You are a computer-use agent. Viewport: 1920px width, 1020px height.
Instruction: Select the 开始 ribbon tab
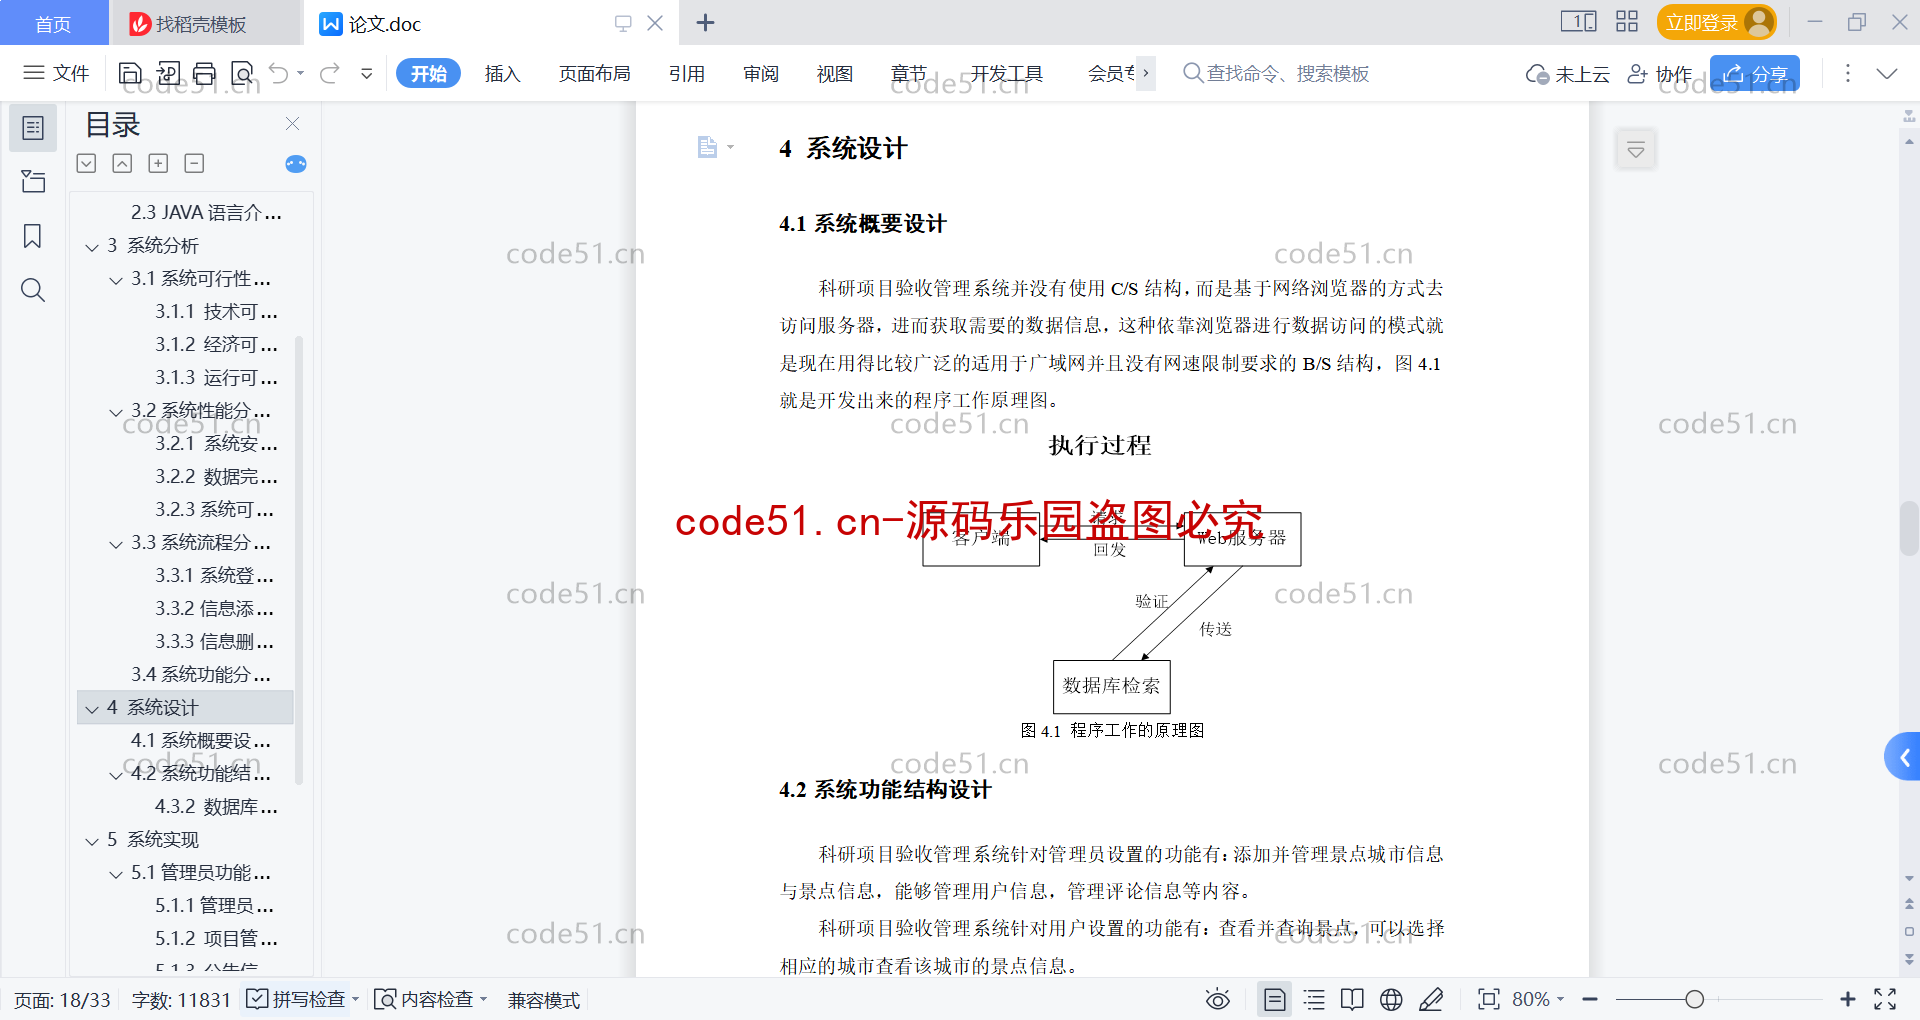428,73
